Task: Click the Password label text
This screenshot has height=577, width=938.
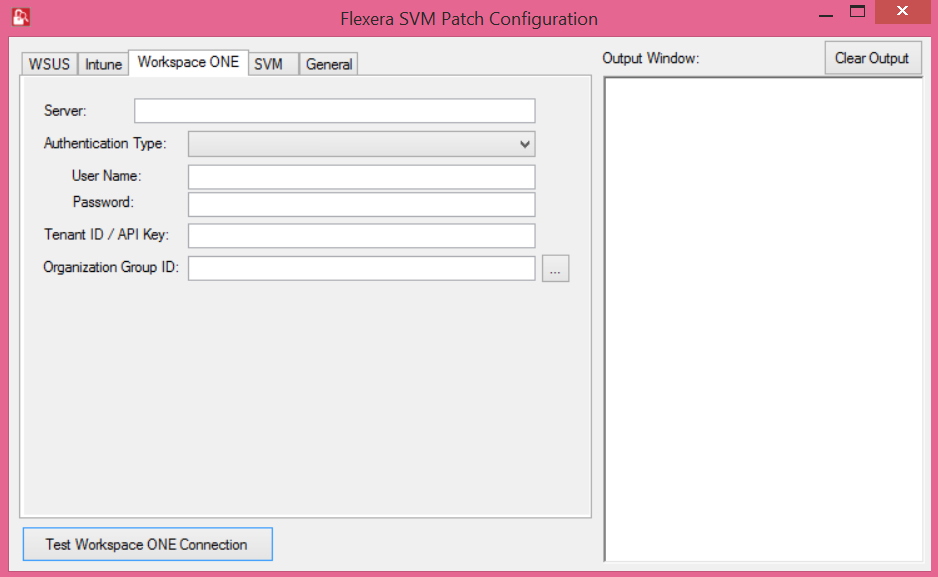Action: [x=103, y=202]
